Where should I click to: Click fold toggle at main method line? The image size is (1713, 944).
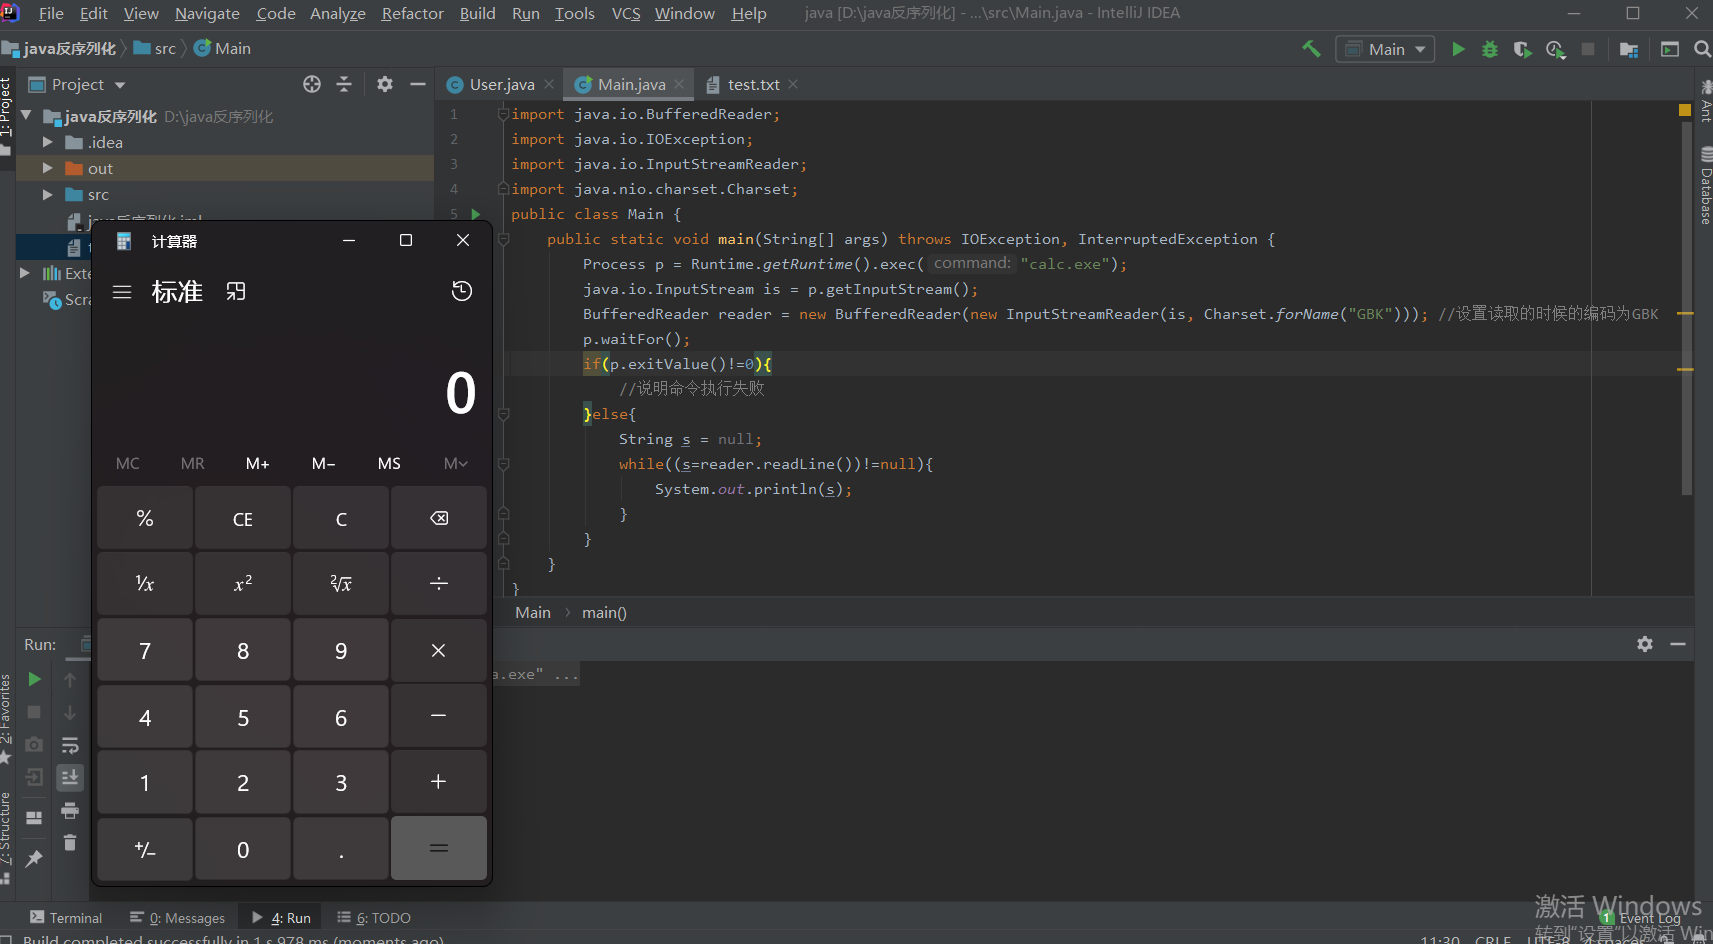[504, 239]
